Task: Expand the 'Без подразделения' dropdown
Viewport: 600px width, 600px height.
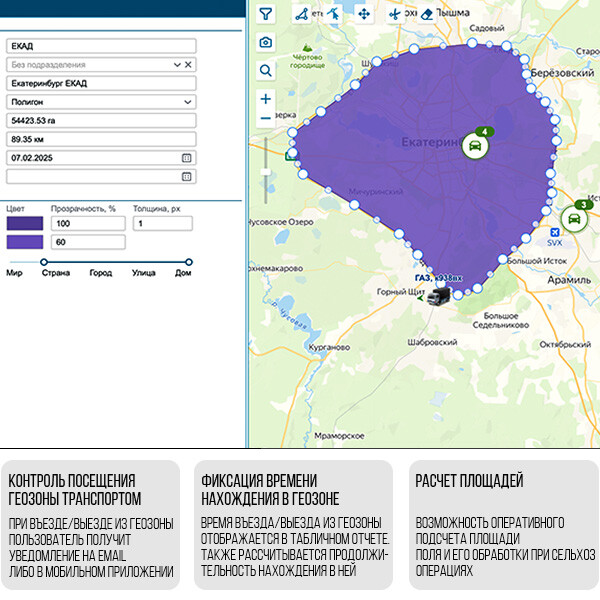Action: (178, 64)
